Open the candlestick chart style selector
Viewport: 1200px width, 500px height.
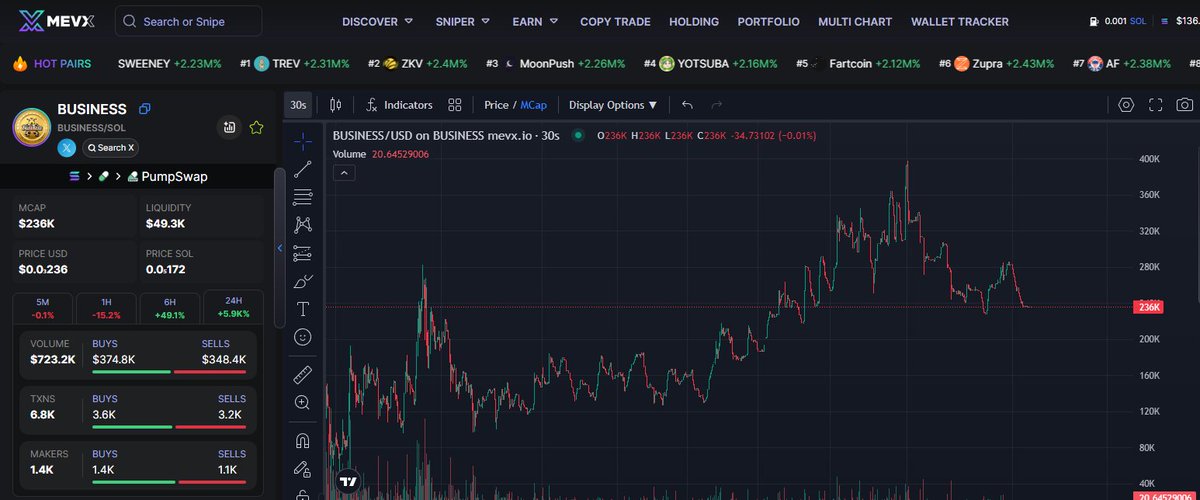(x=335, y=104)
